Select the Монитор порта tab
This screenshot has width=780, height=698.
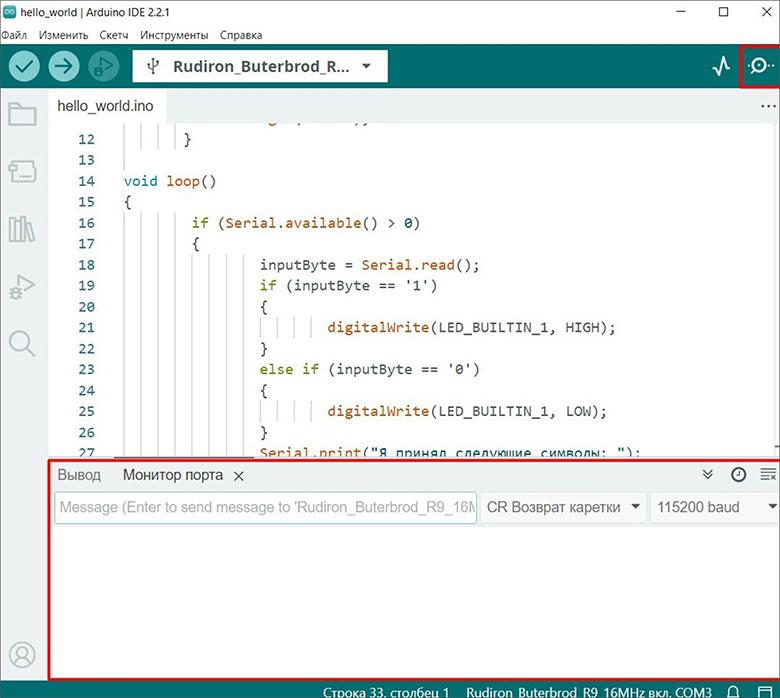coord(173,475)
